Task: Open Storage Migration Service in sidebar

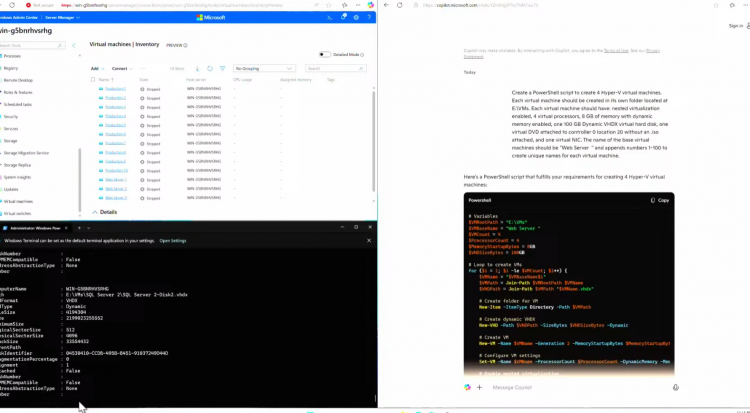Action: [26, 153]
